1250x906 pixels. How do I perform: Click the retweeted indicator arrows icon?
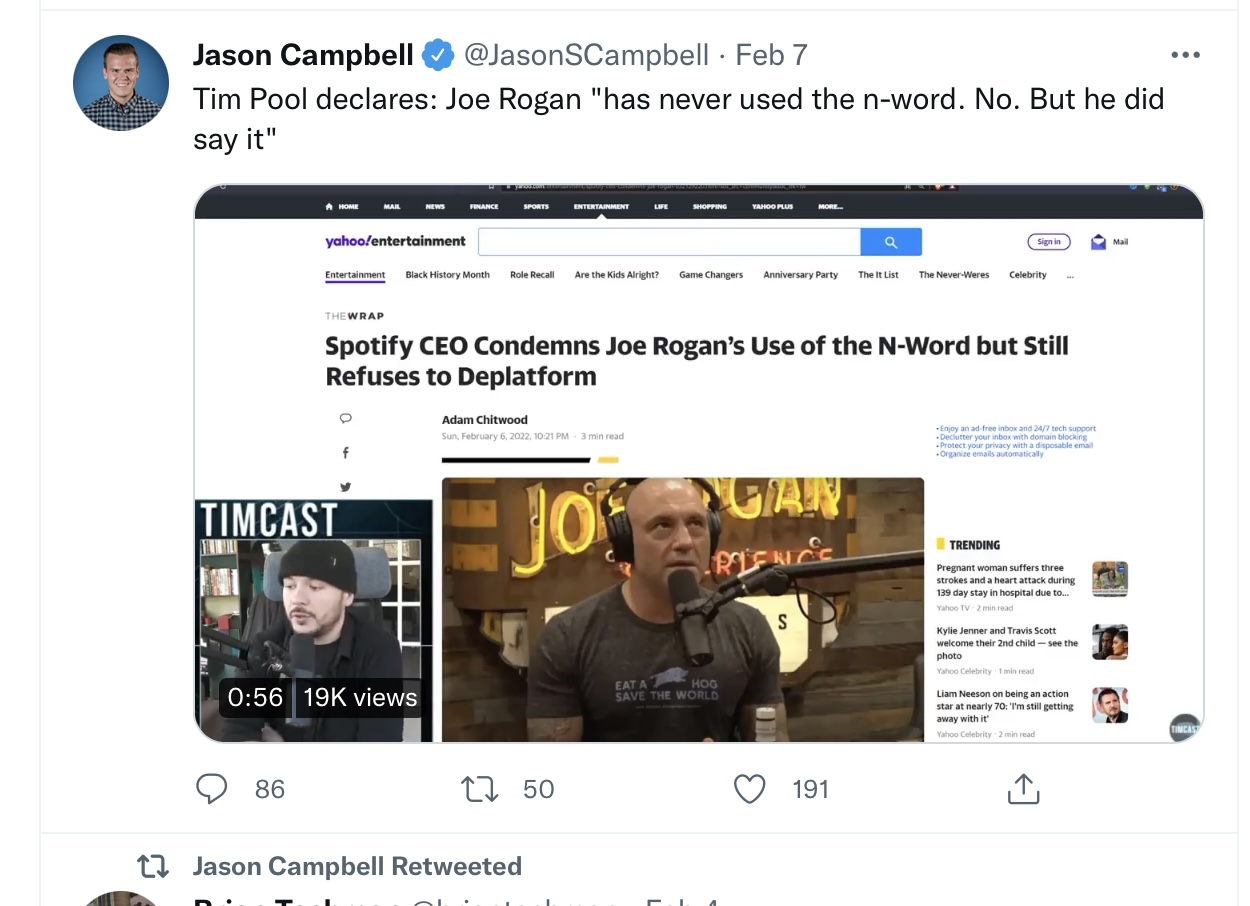[x=152, y=866]
